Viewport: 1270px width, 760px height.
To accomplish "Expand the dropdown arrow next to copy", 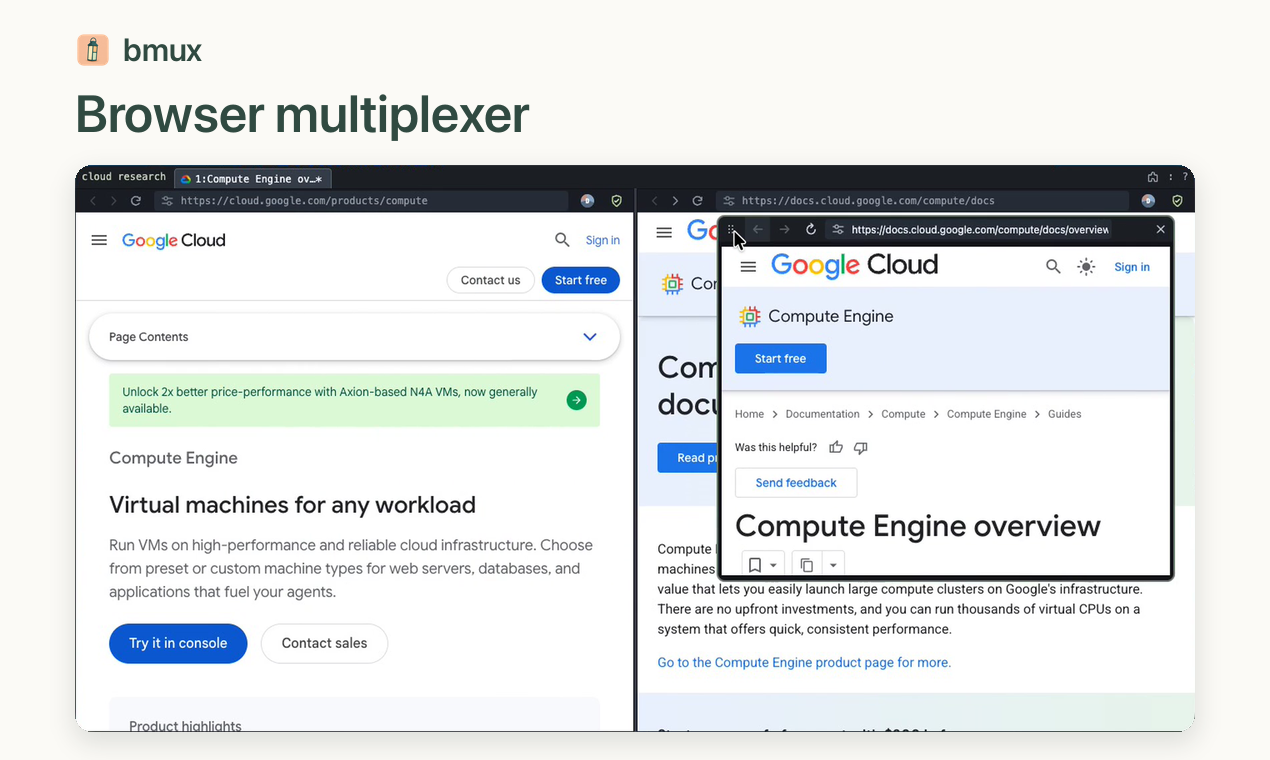I will (x=833, y=565).
